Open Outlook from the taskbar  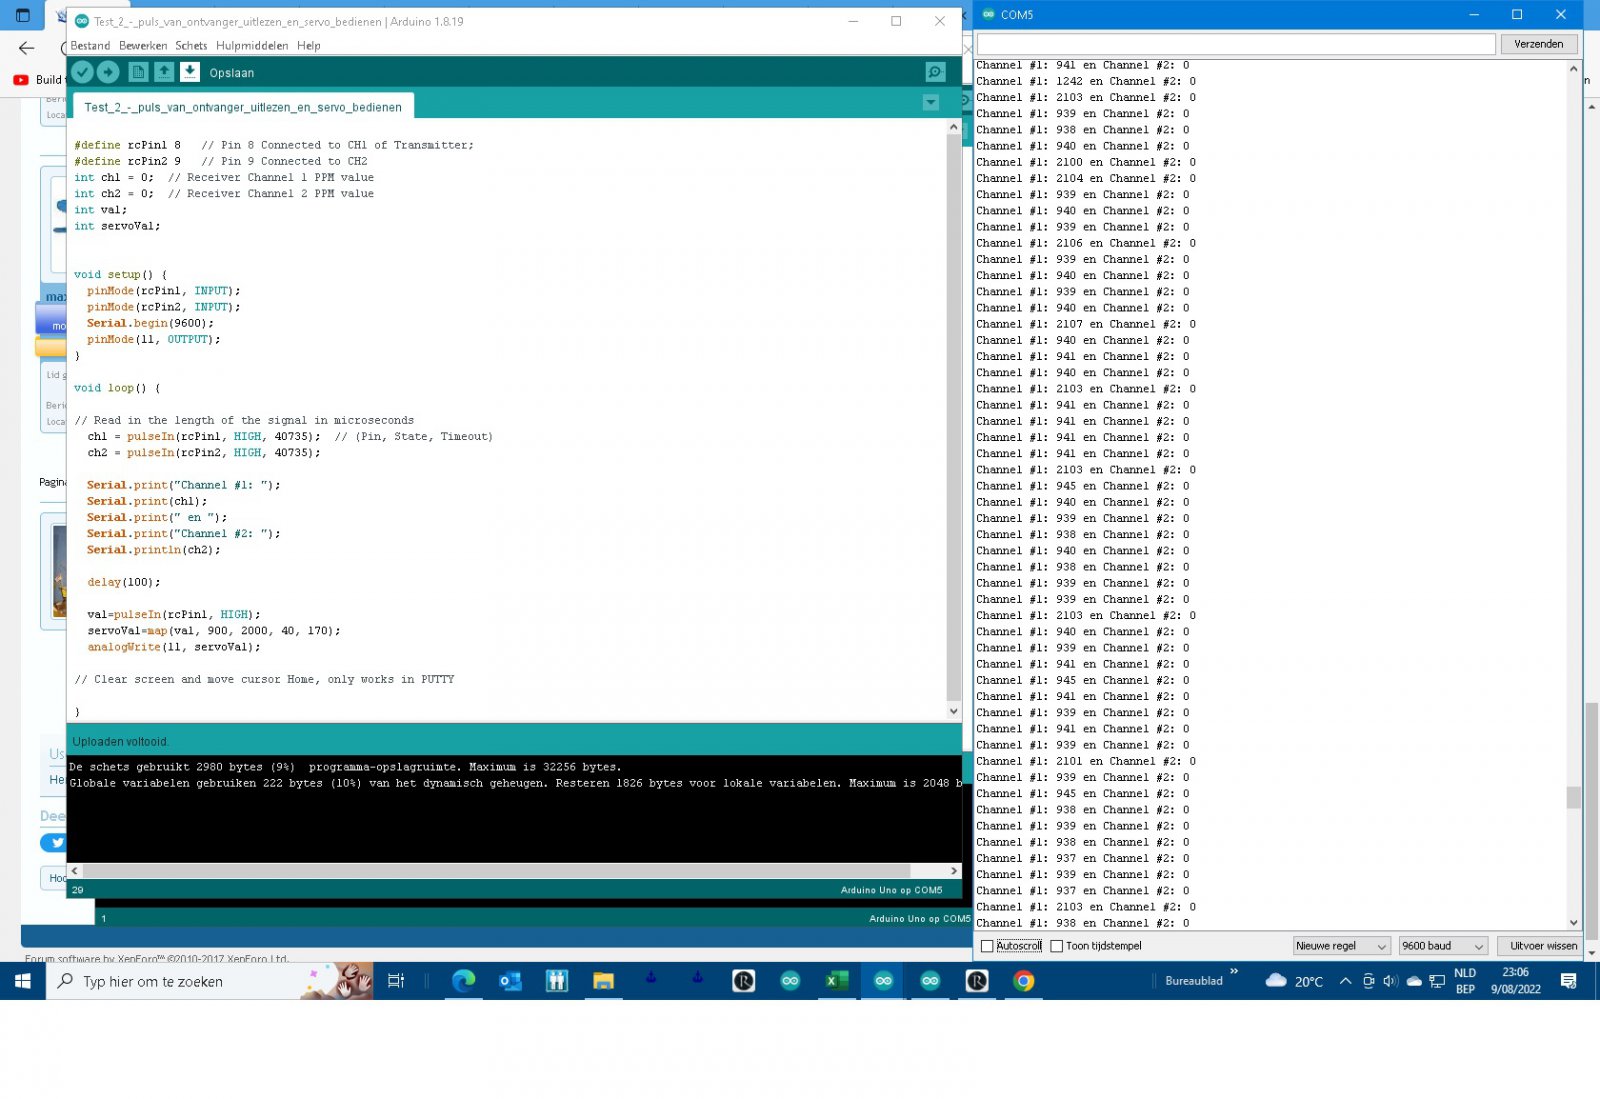510,981
